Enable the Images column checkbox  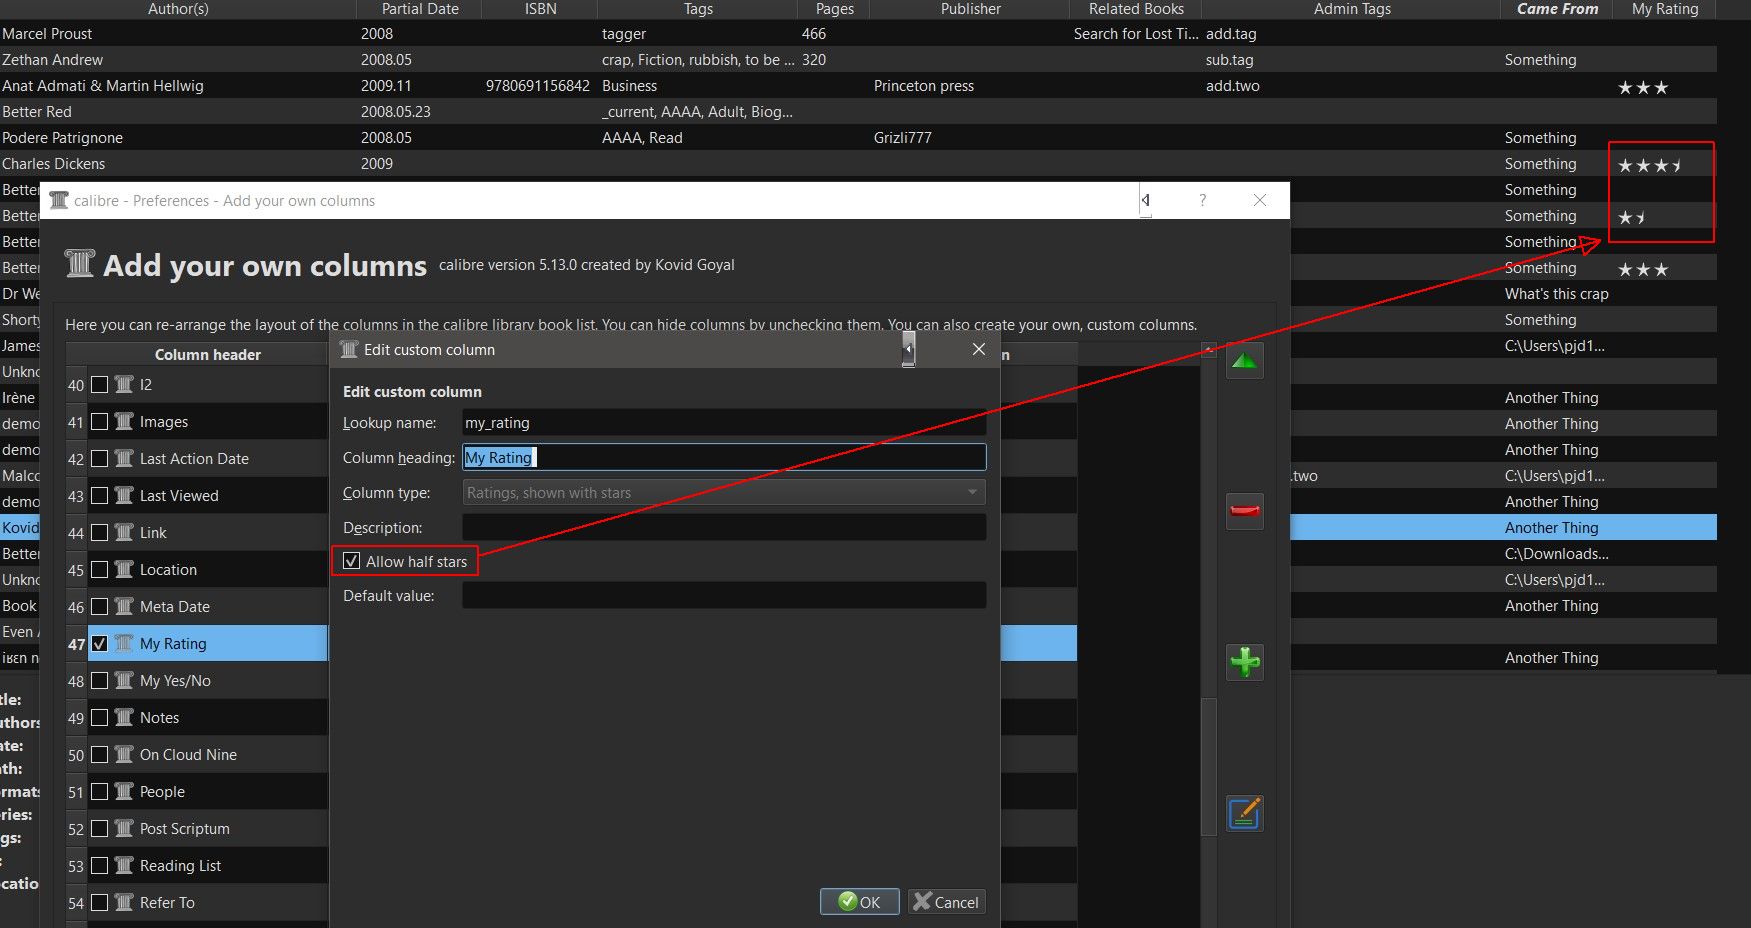tap(100, 421)
